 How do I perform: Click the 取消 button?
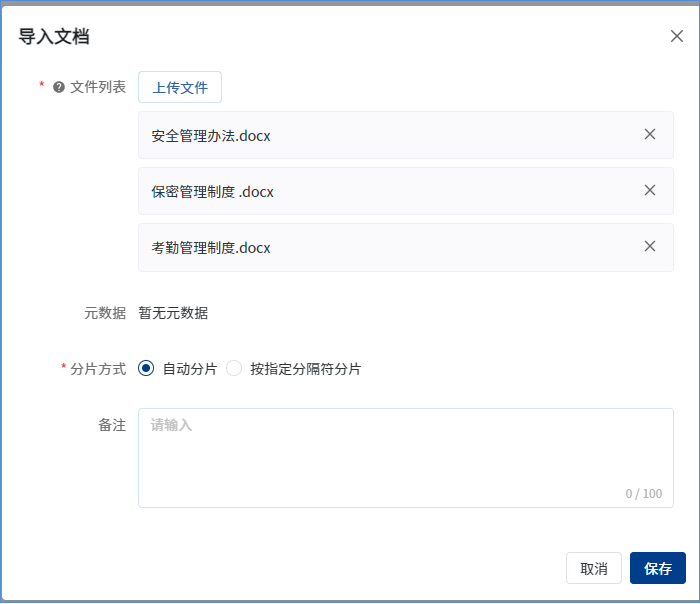593,568
